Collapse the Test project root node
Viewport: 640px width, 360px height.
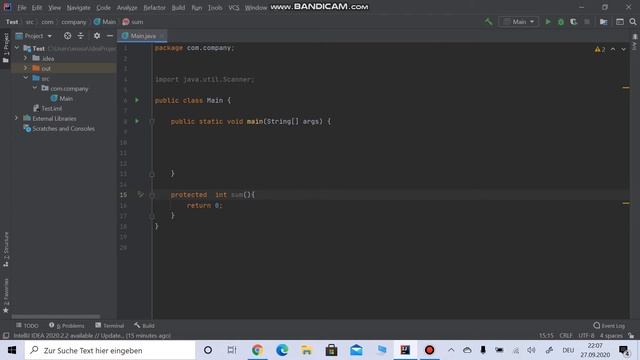17,48
